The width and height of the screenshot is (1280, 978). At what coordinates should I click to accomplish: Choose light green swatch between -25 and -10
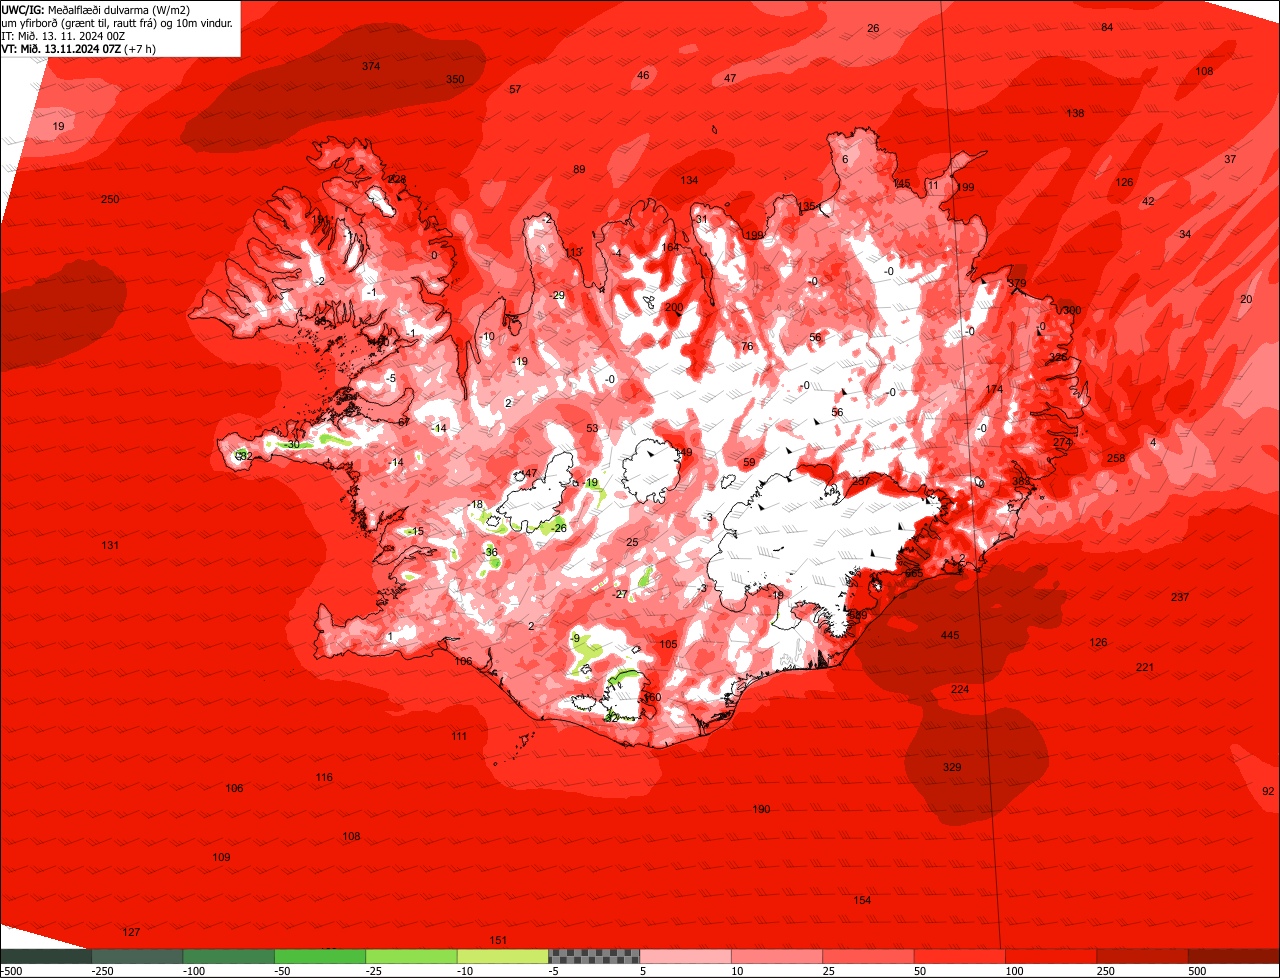[411, 956]
